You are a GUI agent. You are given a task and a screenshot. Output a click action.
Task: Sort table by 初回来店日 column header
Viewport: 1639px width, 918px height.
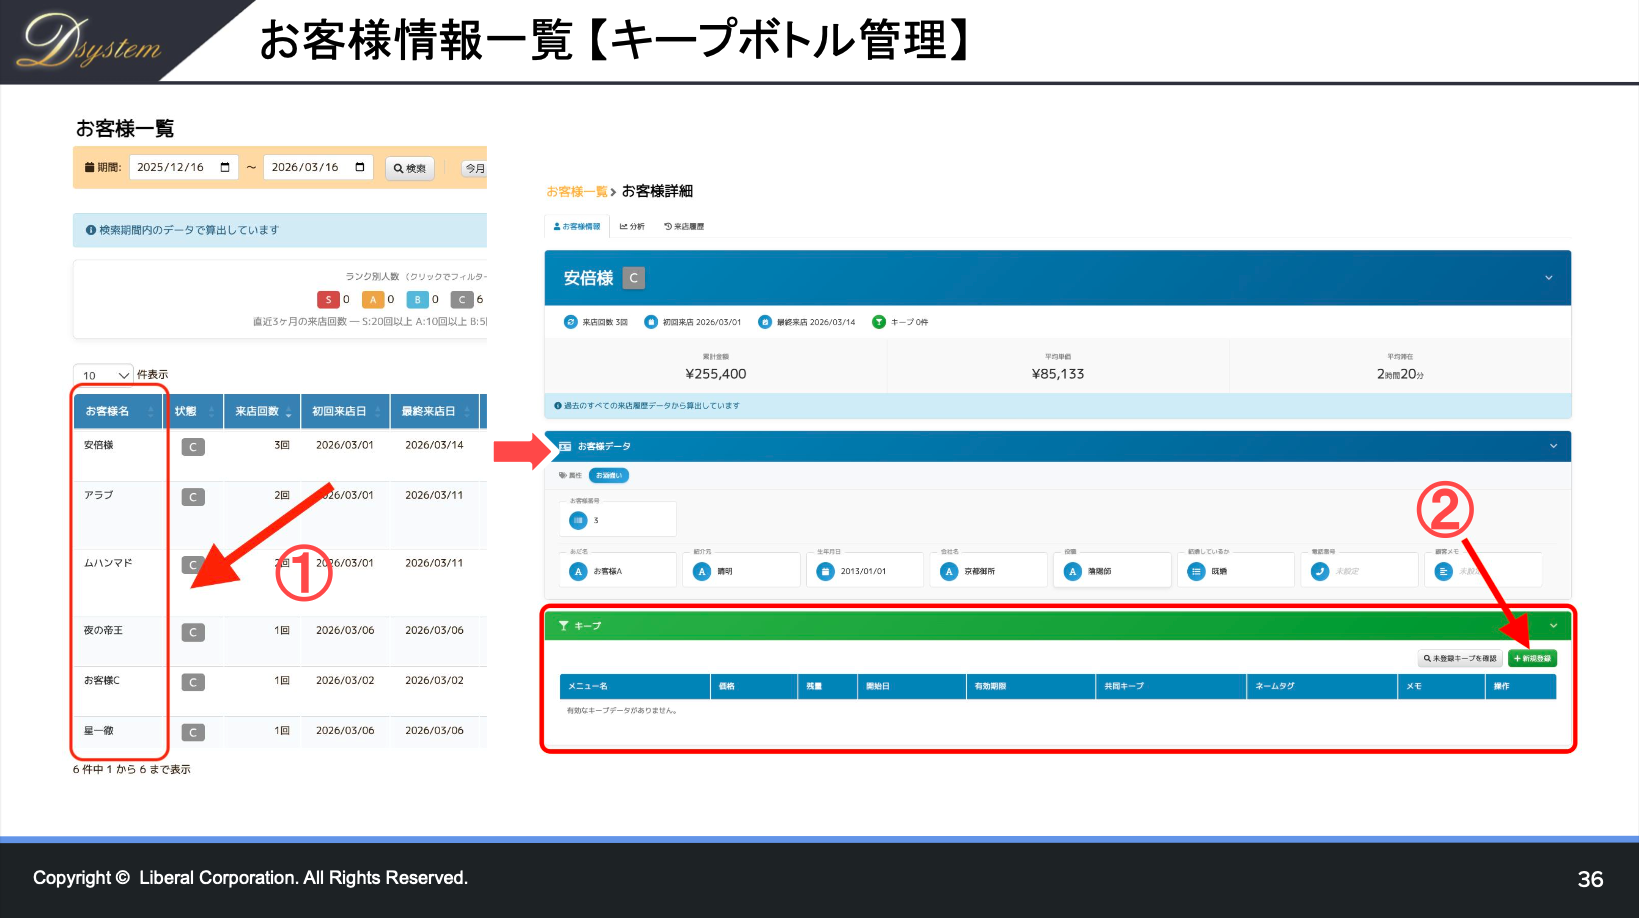pyautogui.click(x=344, y=411)
